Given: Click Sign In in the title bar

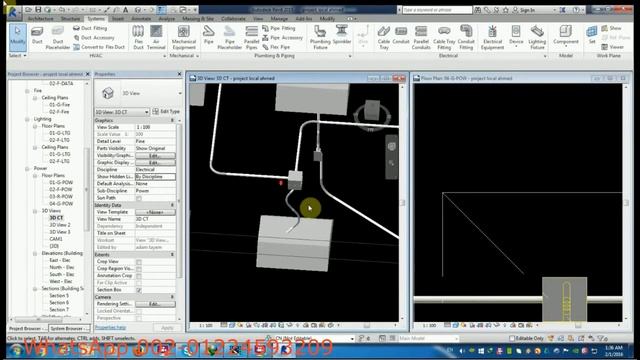Looking at the screenshot, I should 524,10.
